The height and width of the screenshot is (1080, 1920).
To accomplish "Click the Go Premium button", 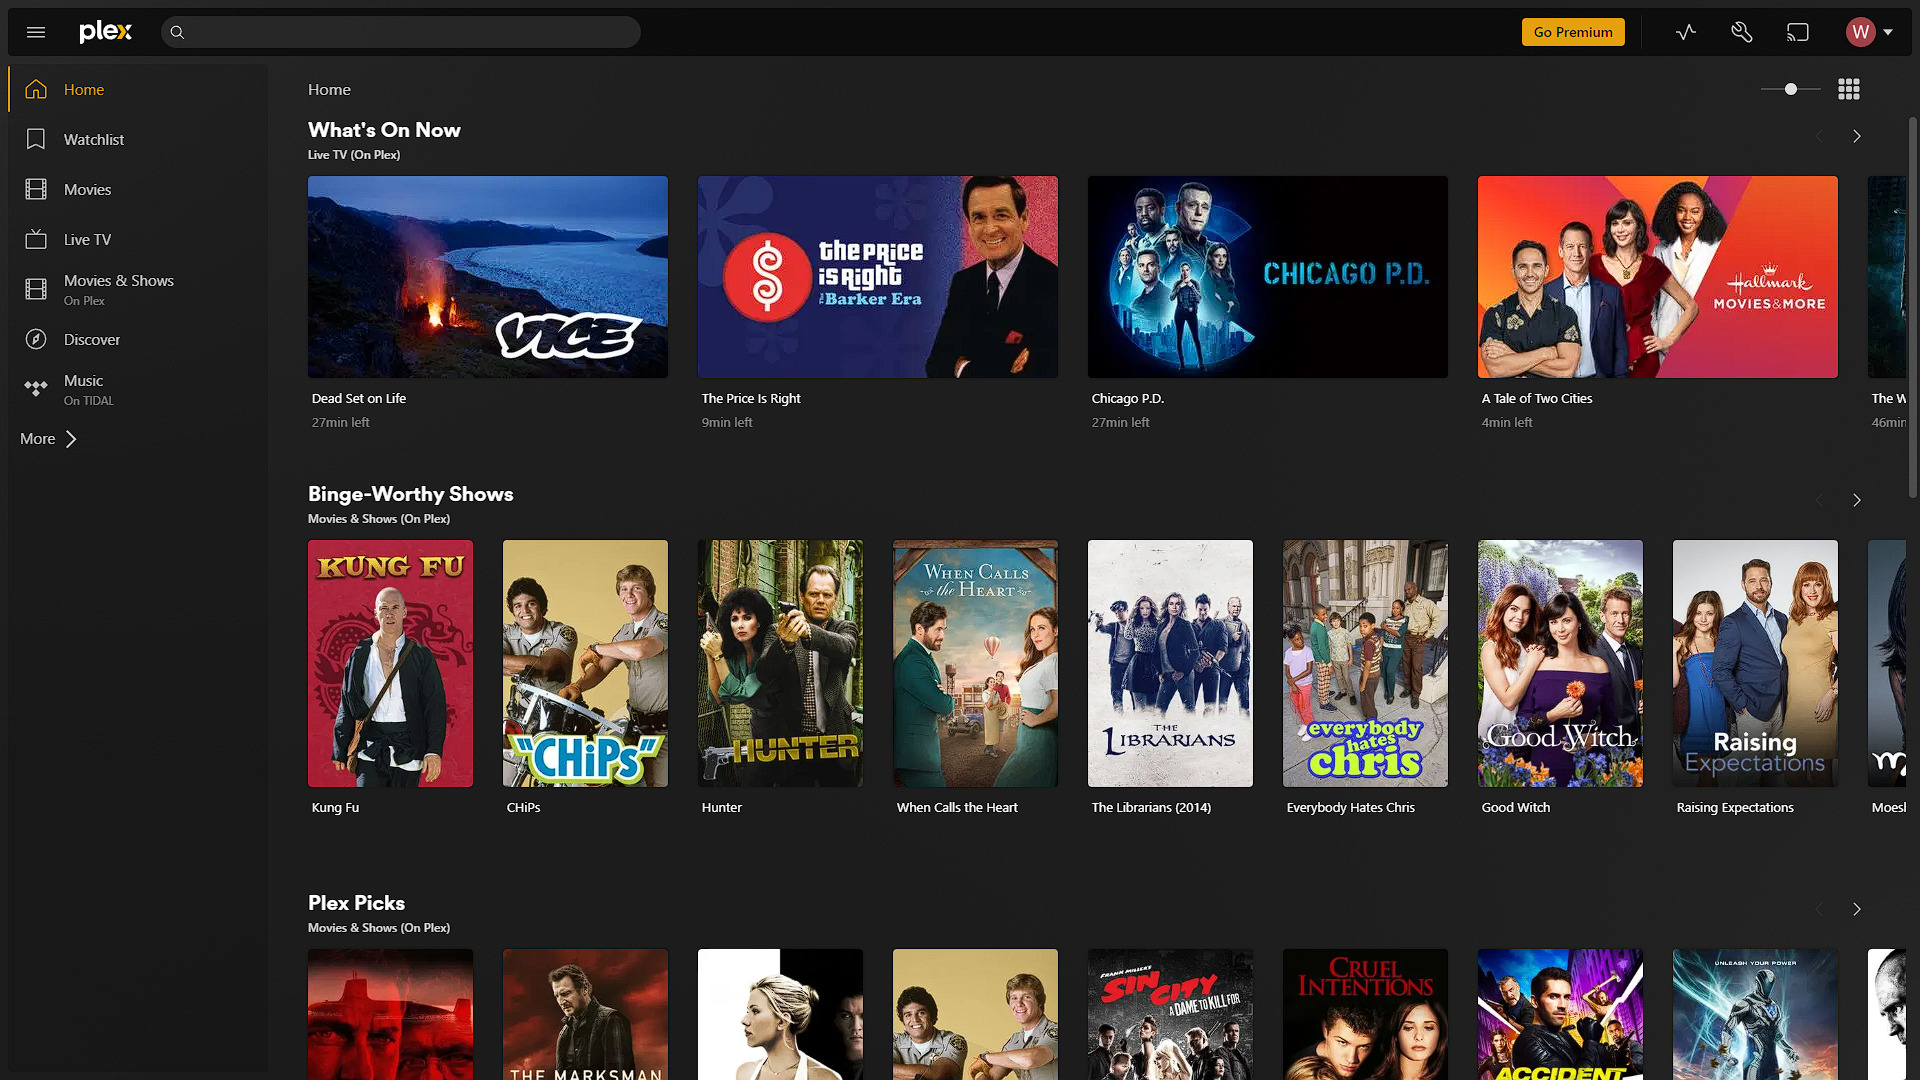I will [1573, 32].
